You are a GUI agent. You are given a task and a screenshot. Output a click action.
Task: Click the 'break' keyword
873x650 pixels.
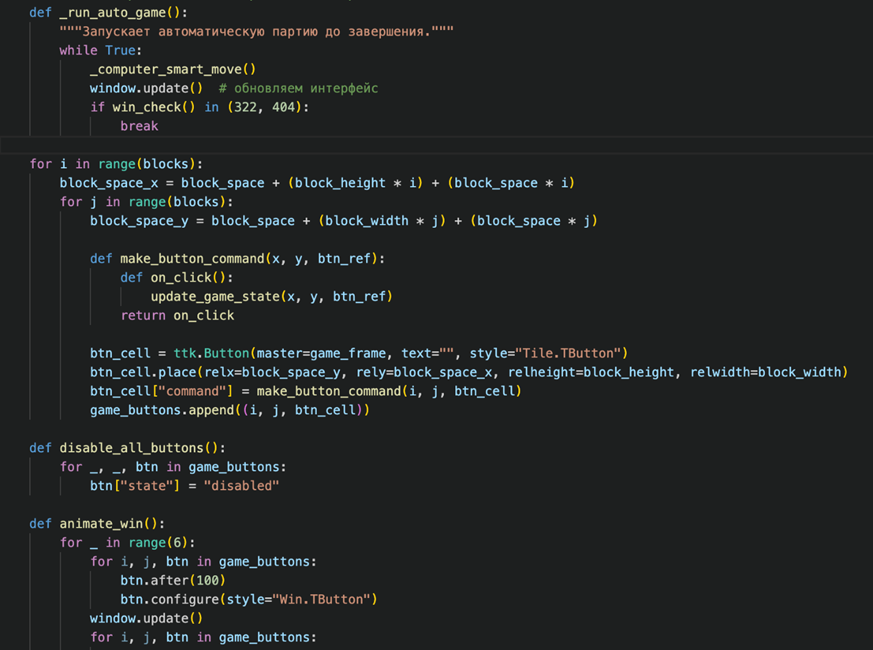coord(139,126)
